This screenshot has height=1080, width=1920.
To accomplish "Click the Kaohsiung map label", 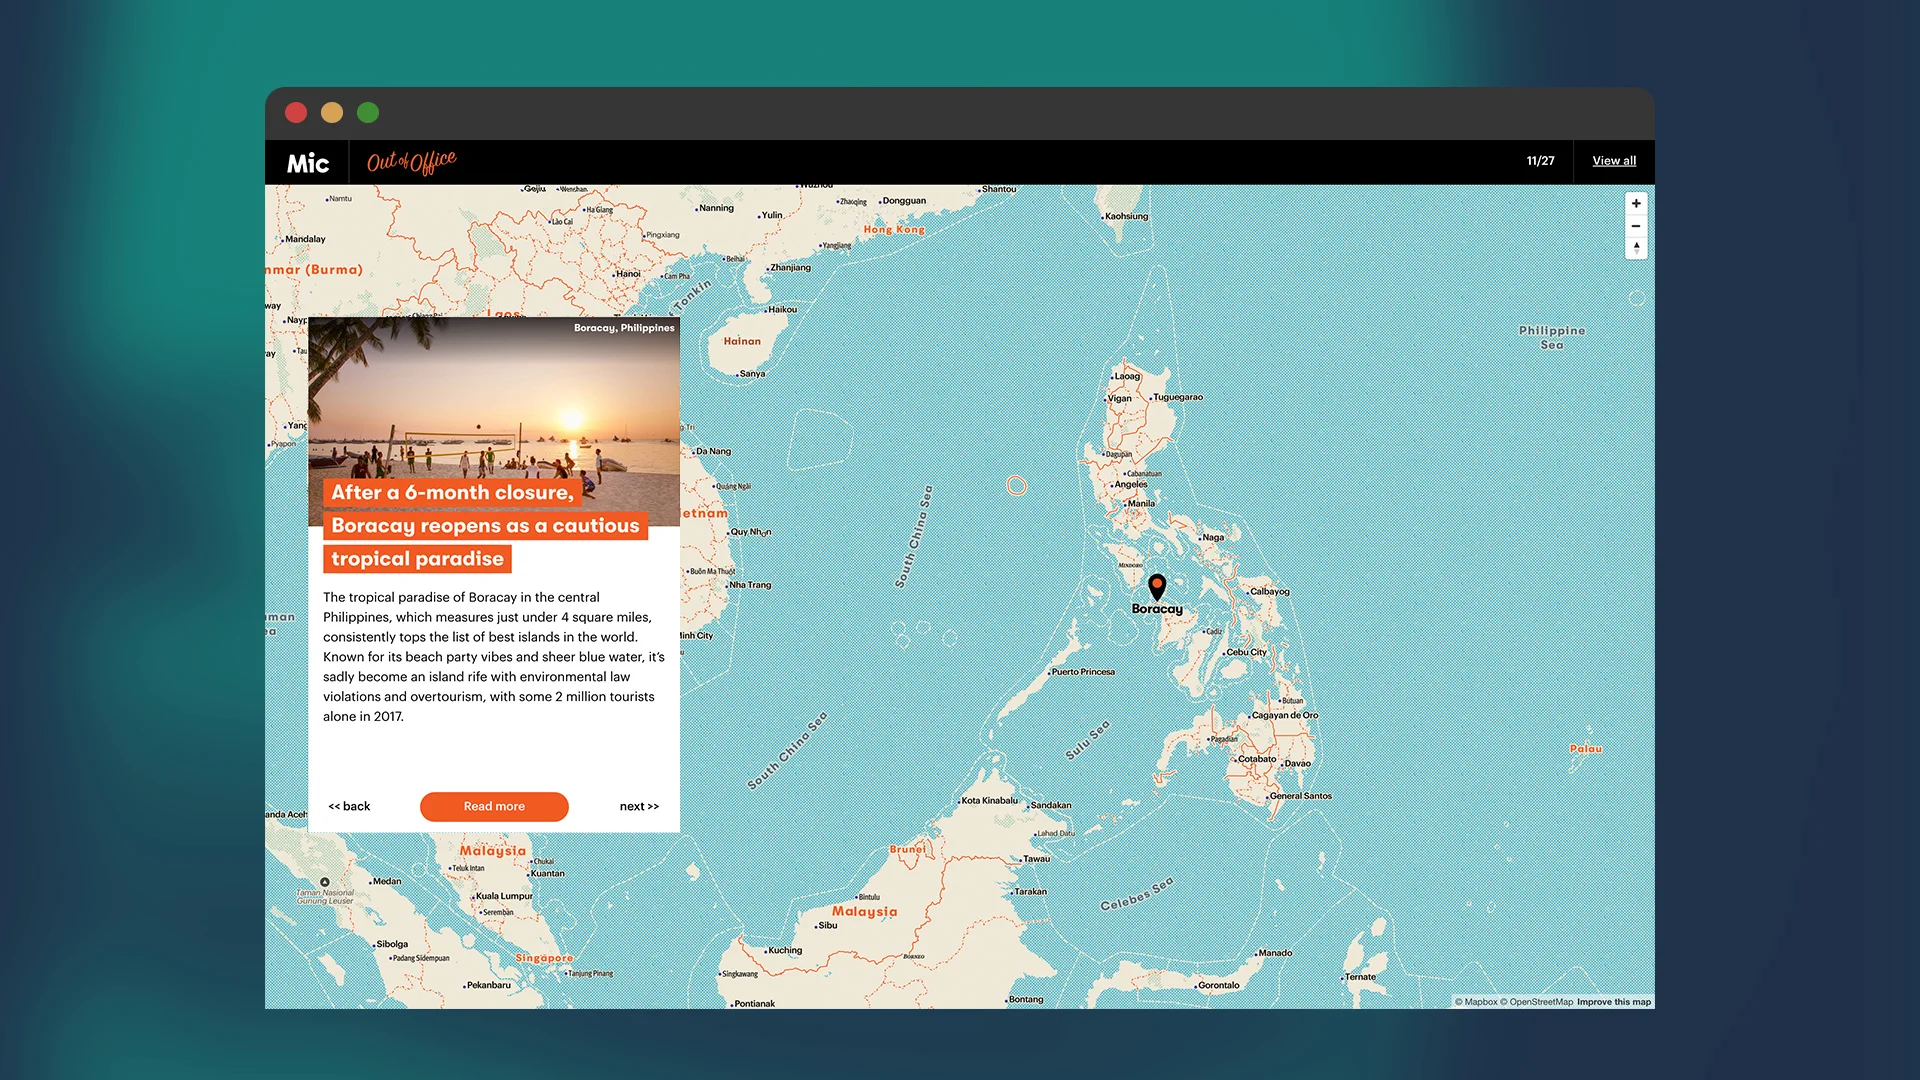I will tap(1127, 217).
